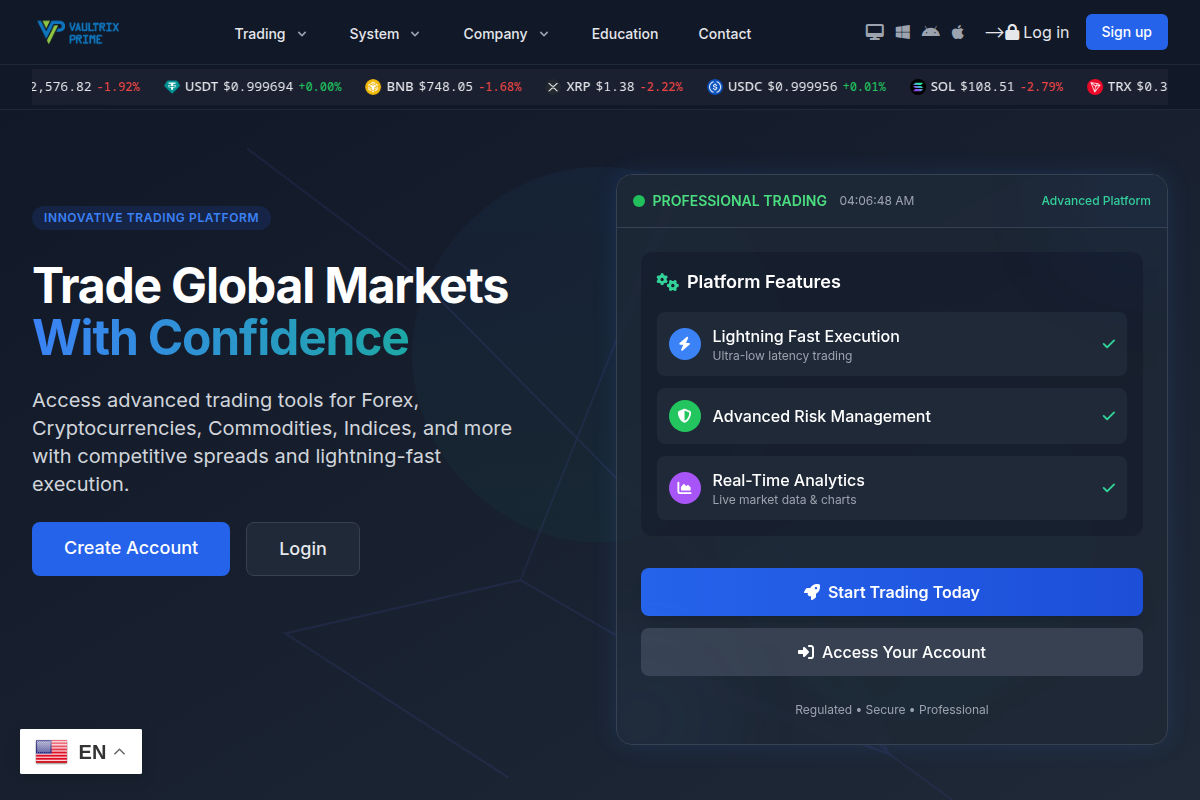Viewport: 1200px width, 800px height.
Task: Click the Vaultrix Prime logo
Action: coord(78,32)
